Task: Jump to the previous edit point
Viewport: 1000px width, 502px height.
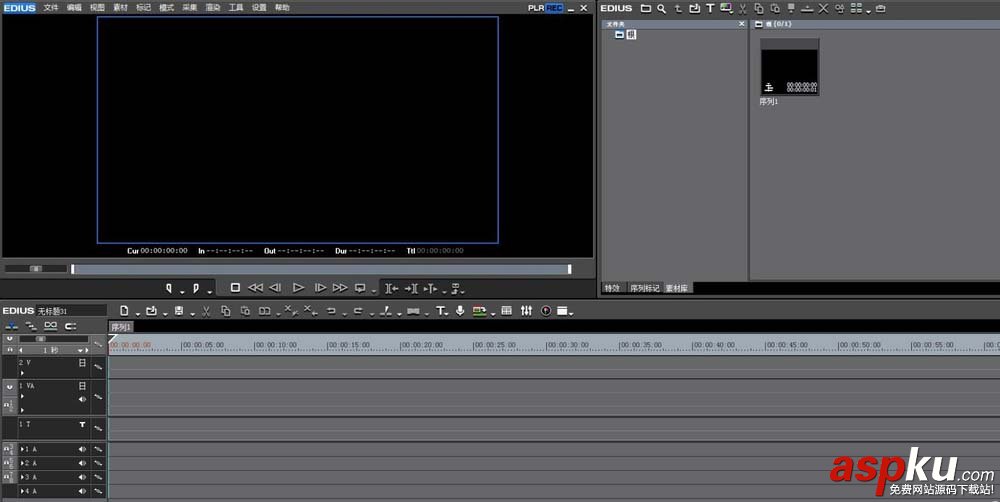Action: click(x=392, y=288)
